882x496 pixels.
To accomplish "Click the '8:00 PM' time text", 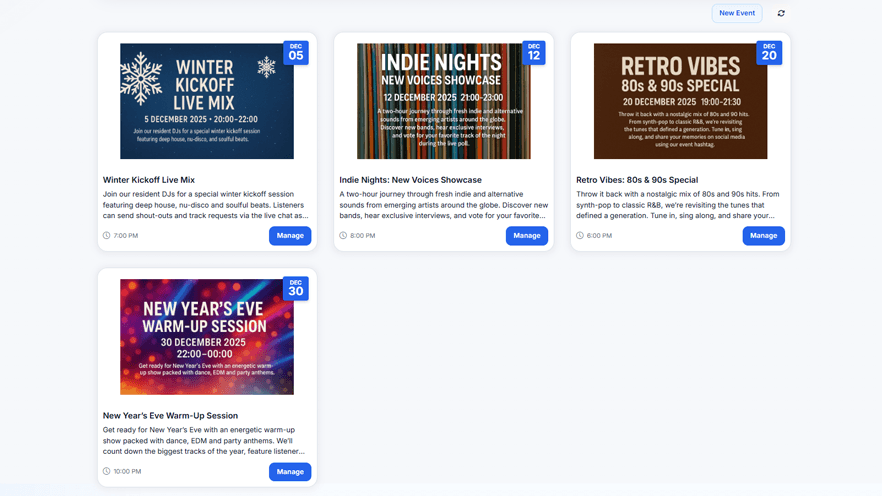I will [x=363, y=236].
